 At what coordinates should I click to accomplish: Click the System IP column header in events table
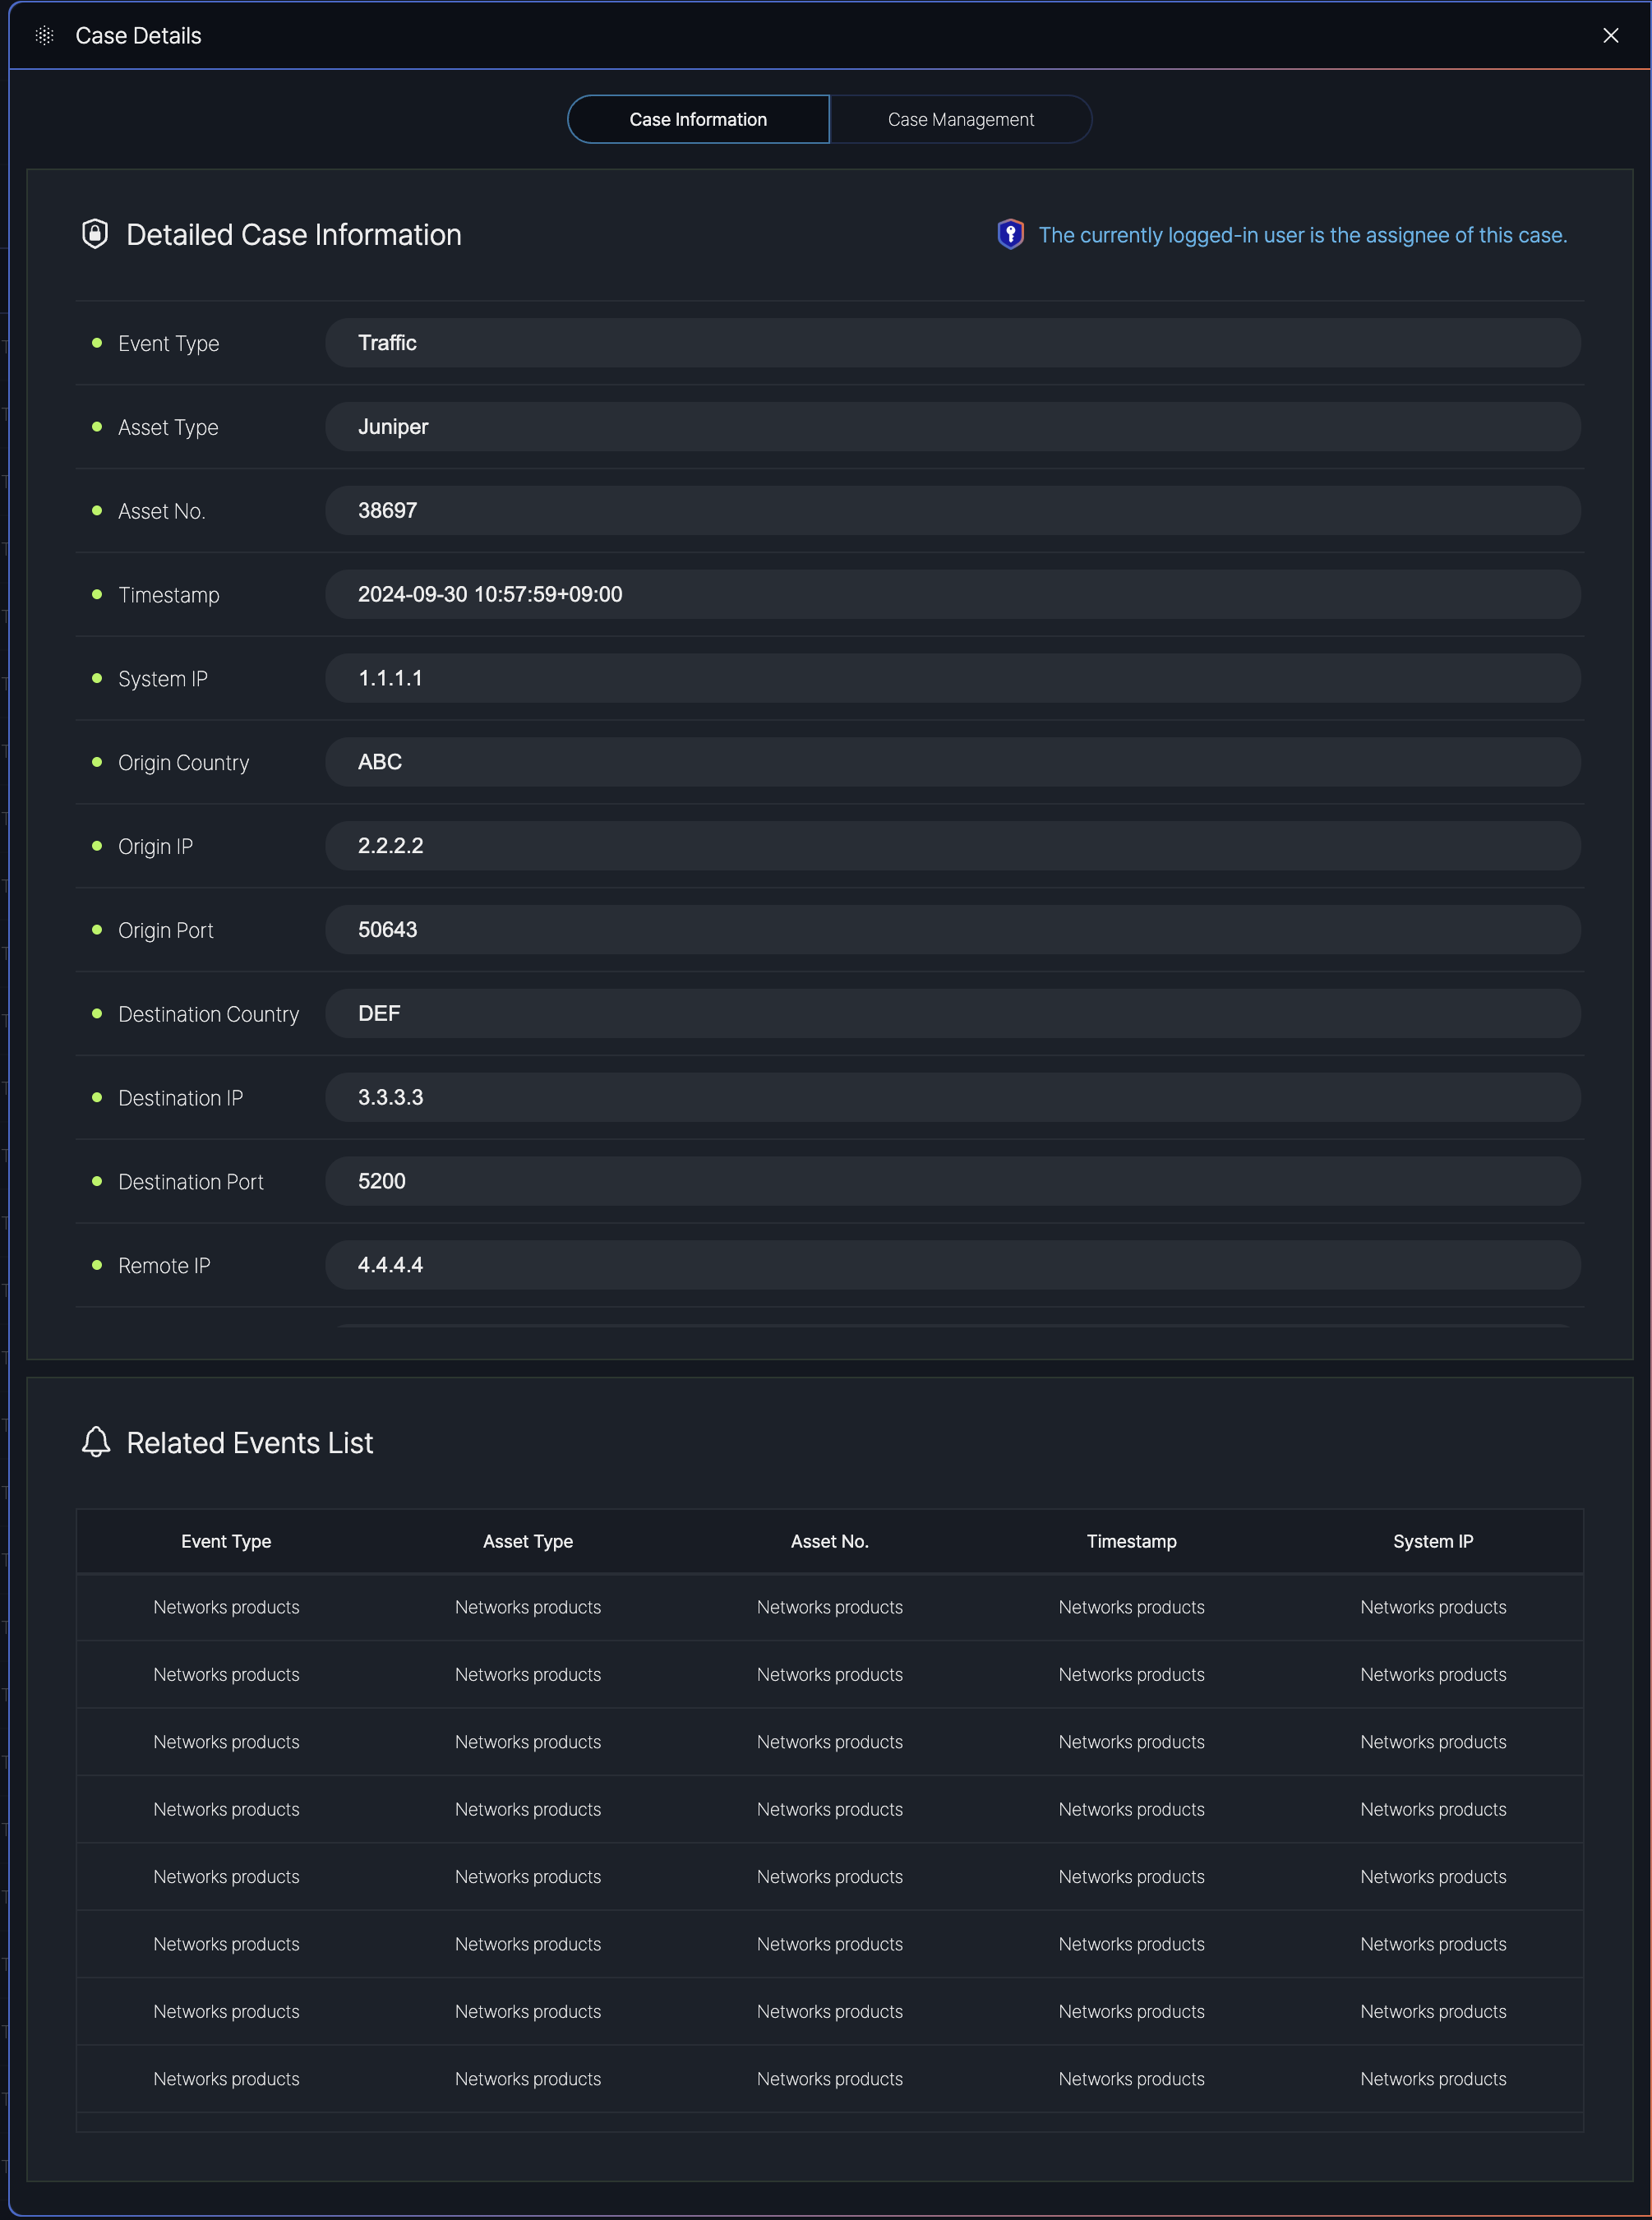[1432, 1541]
